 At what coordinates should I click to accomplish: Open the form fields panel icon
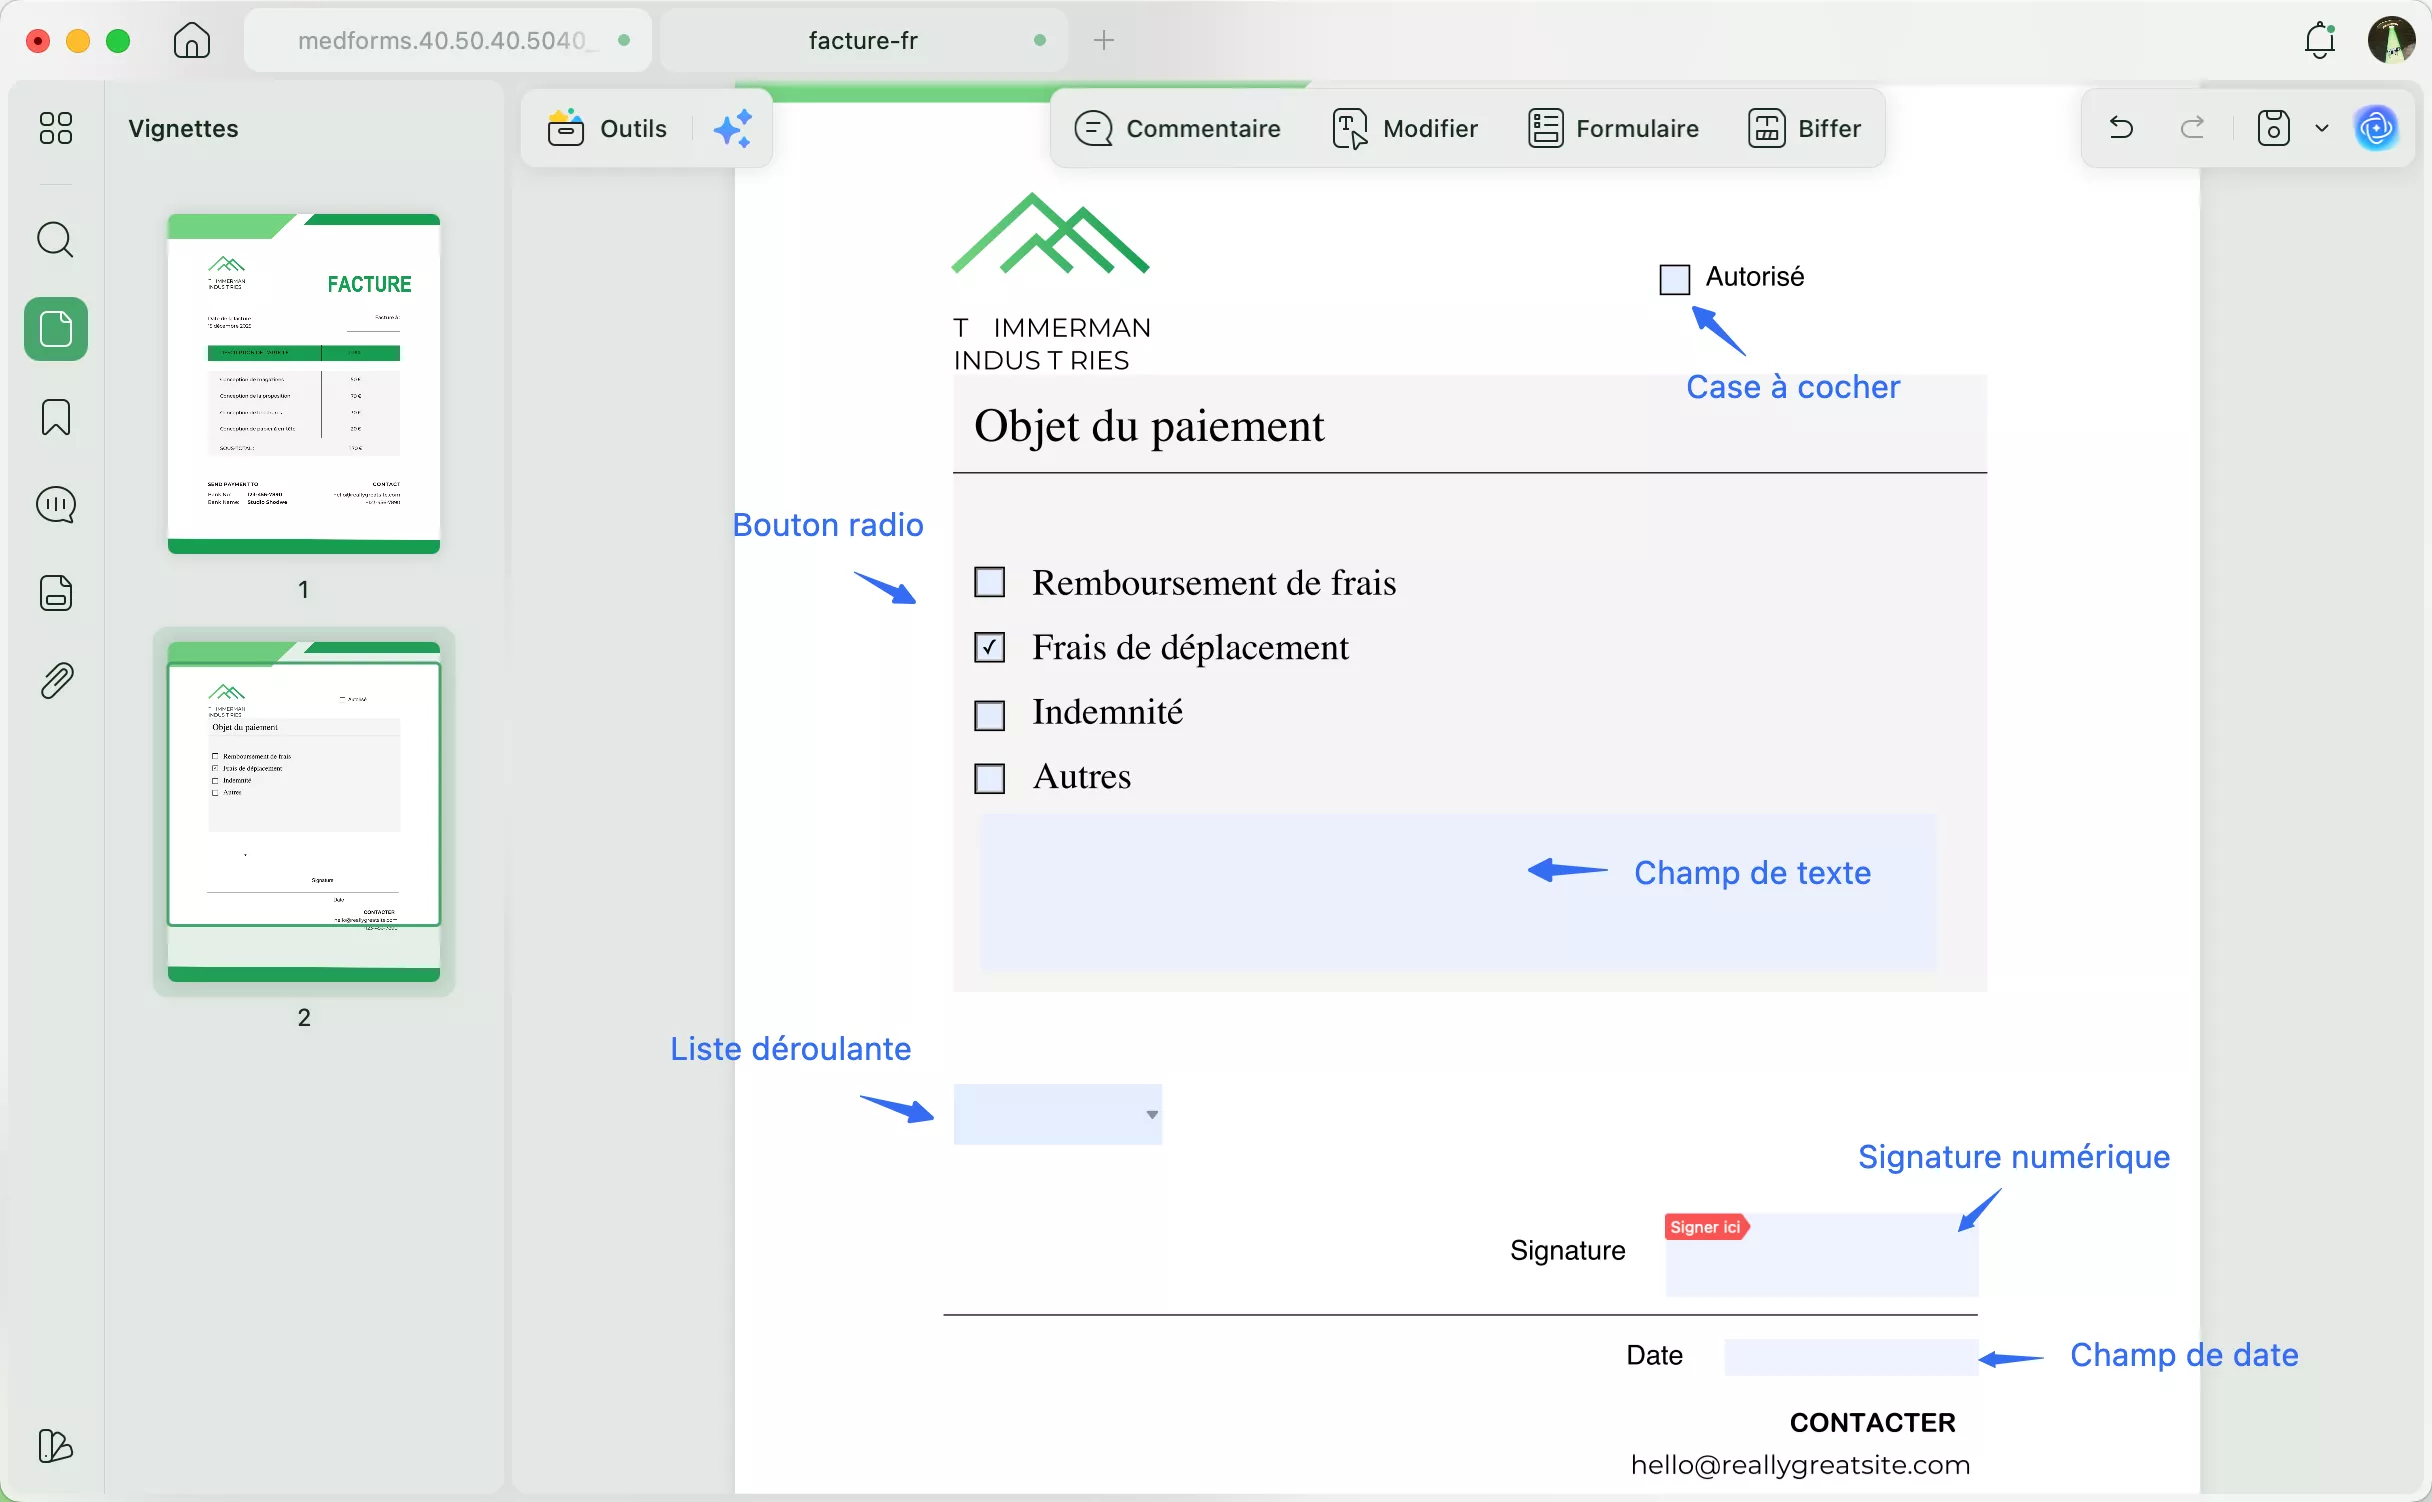[56, 593]
